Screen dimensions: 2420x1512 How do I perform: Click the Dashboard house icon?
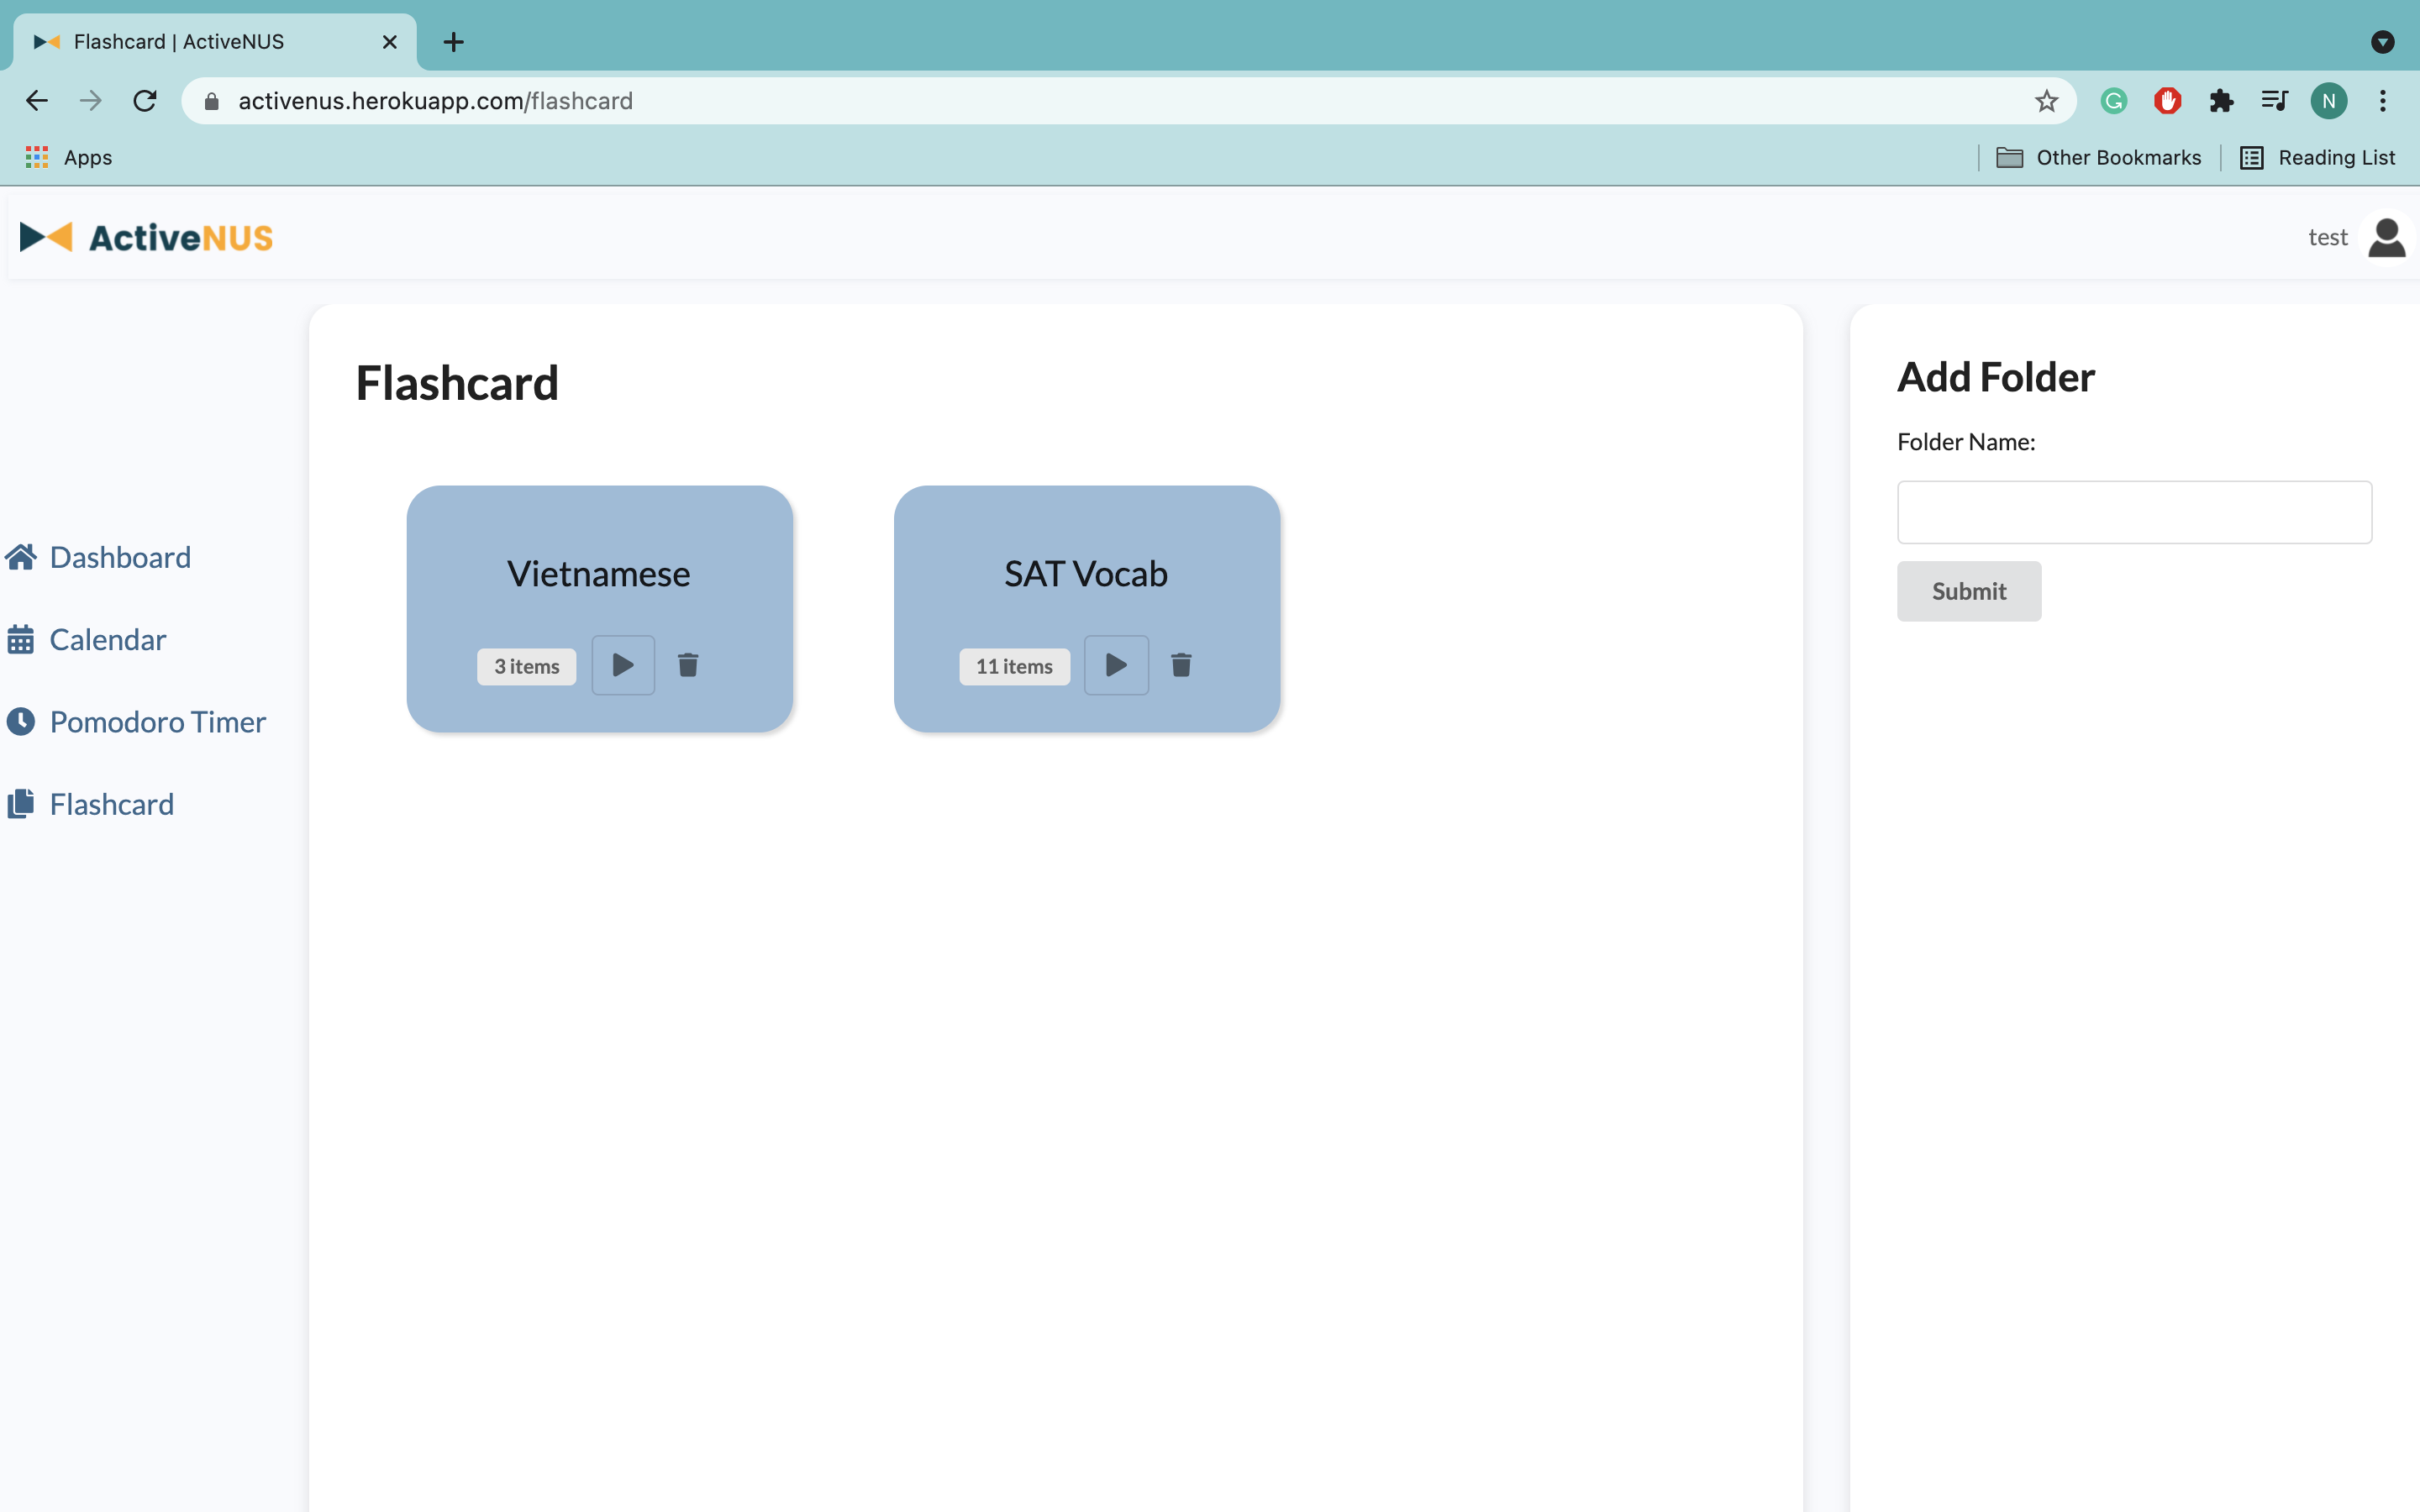point(21,557)
